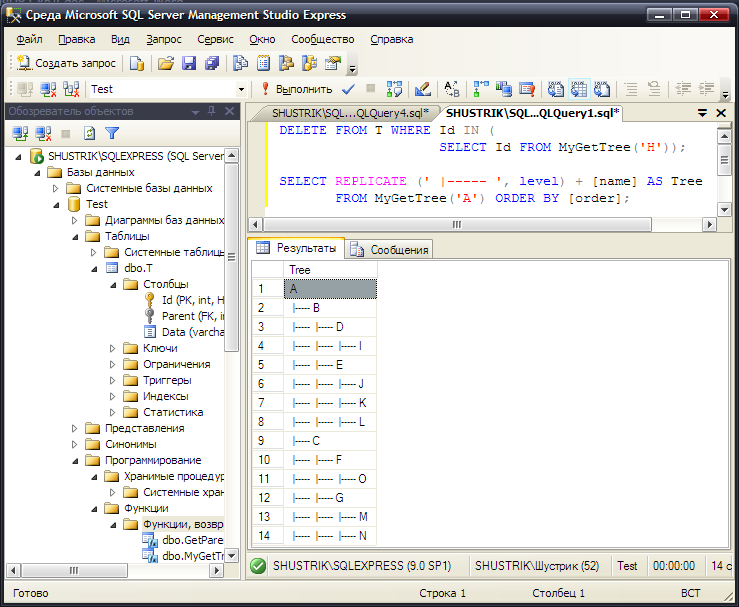Click the Uncomment lines icon

[654, 89]
